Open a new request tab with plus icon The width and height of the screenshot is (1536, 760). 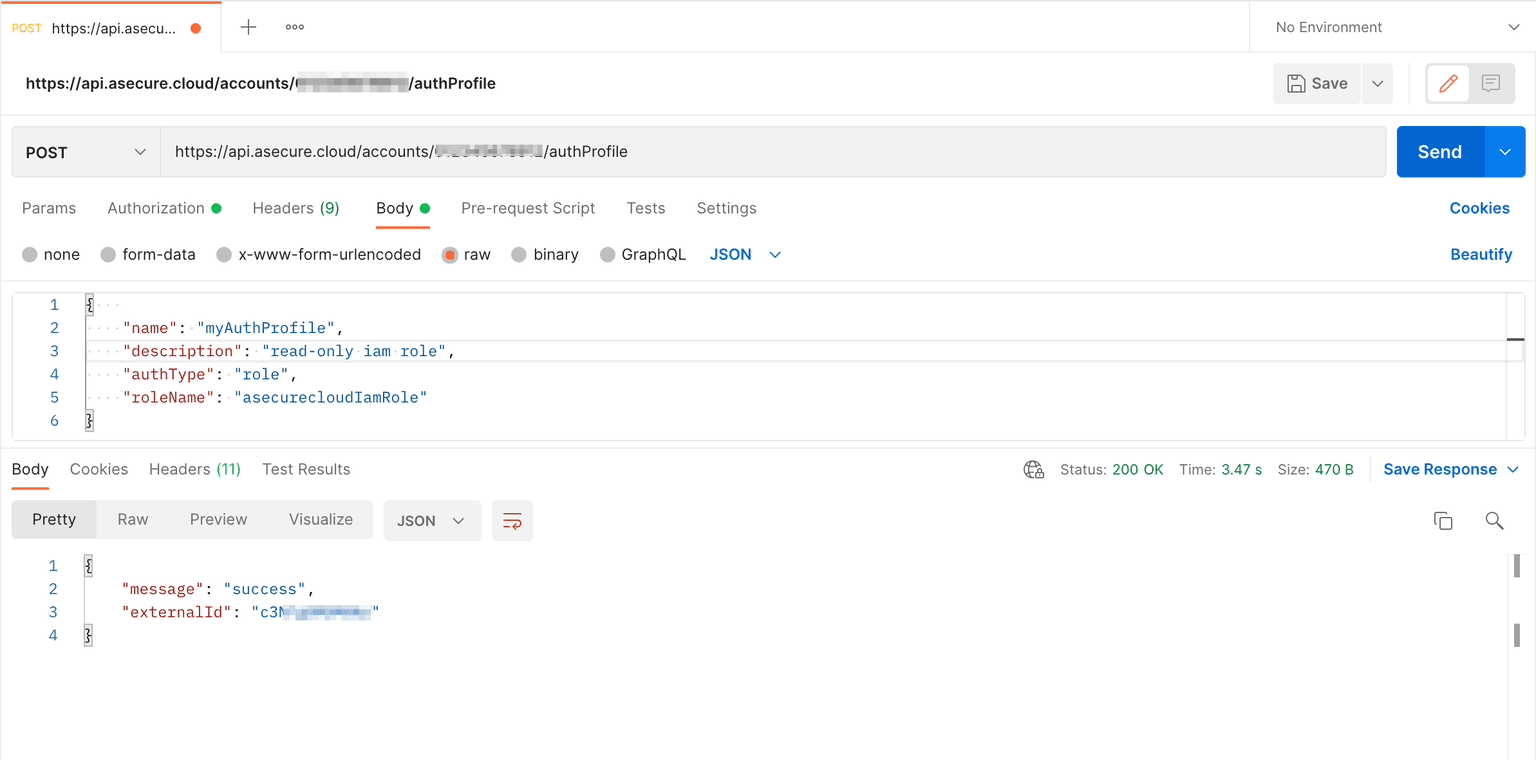(249, 27)
